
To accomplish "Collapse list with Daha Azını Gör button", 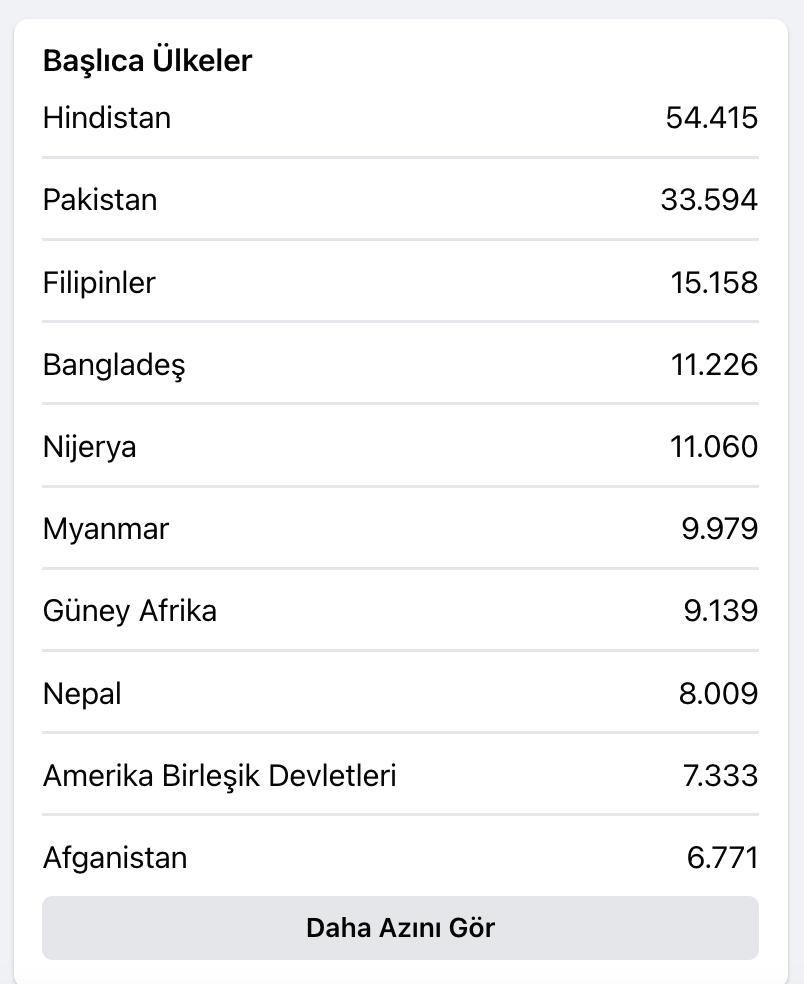I will 400,928.
